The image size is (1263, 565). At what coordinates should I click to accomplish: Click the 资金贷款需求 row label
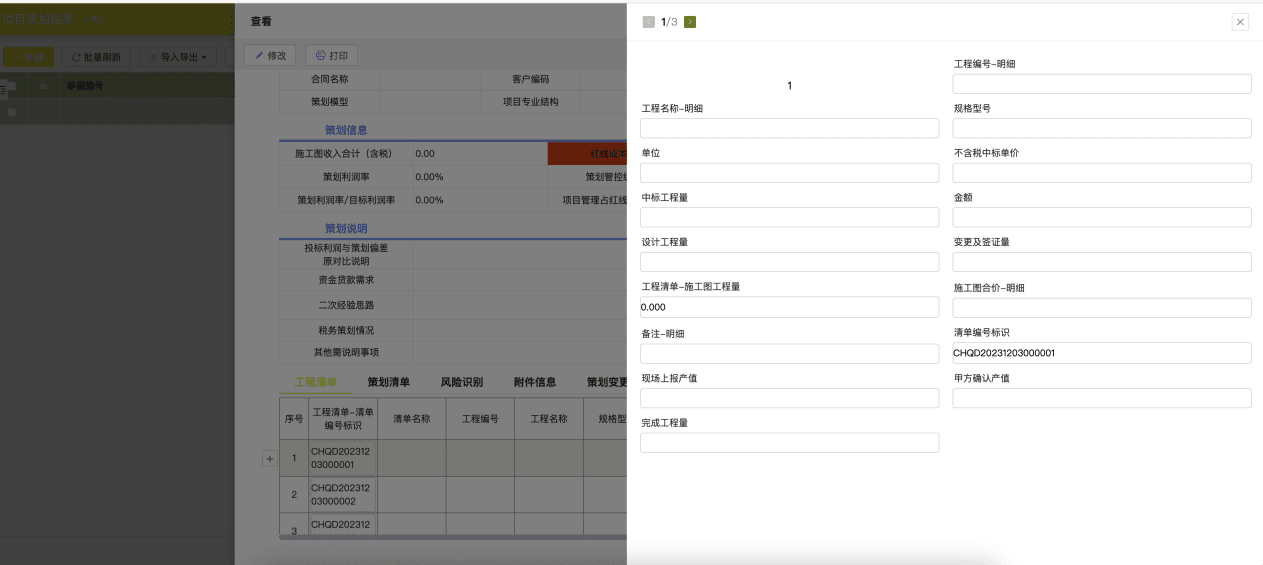coord(346,280)
